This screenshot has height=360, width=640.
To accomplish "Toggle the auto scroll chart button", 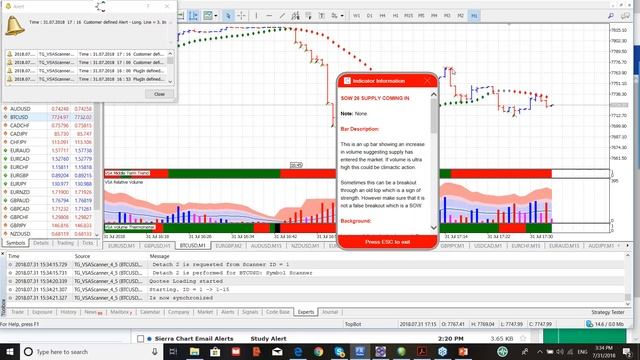I will 181,16.
